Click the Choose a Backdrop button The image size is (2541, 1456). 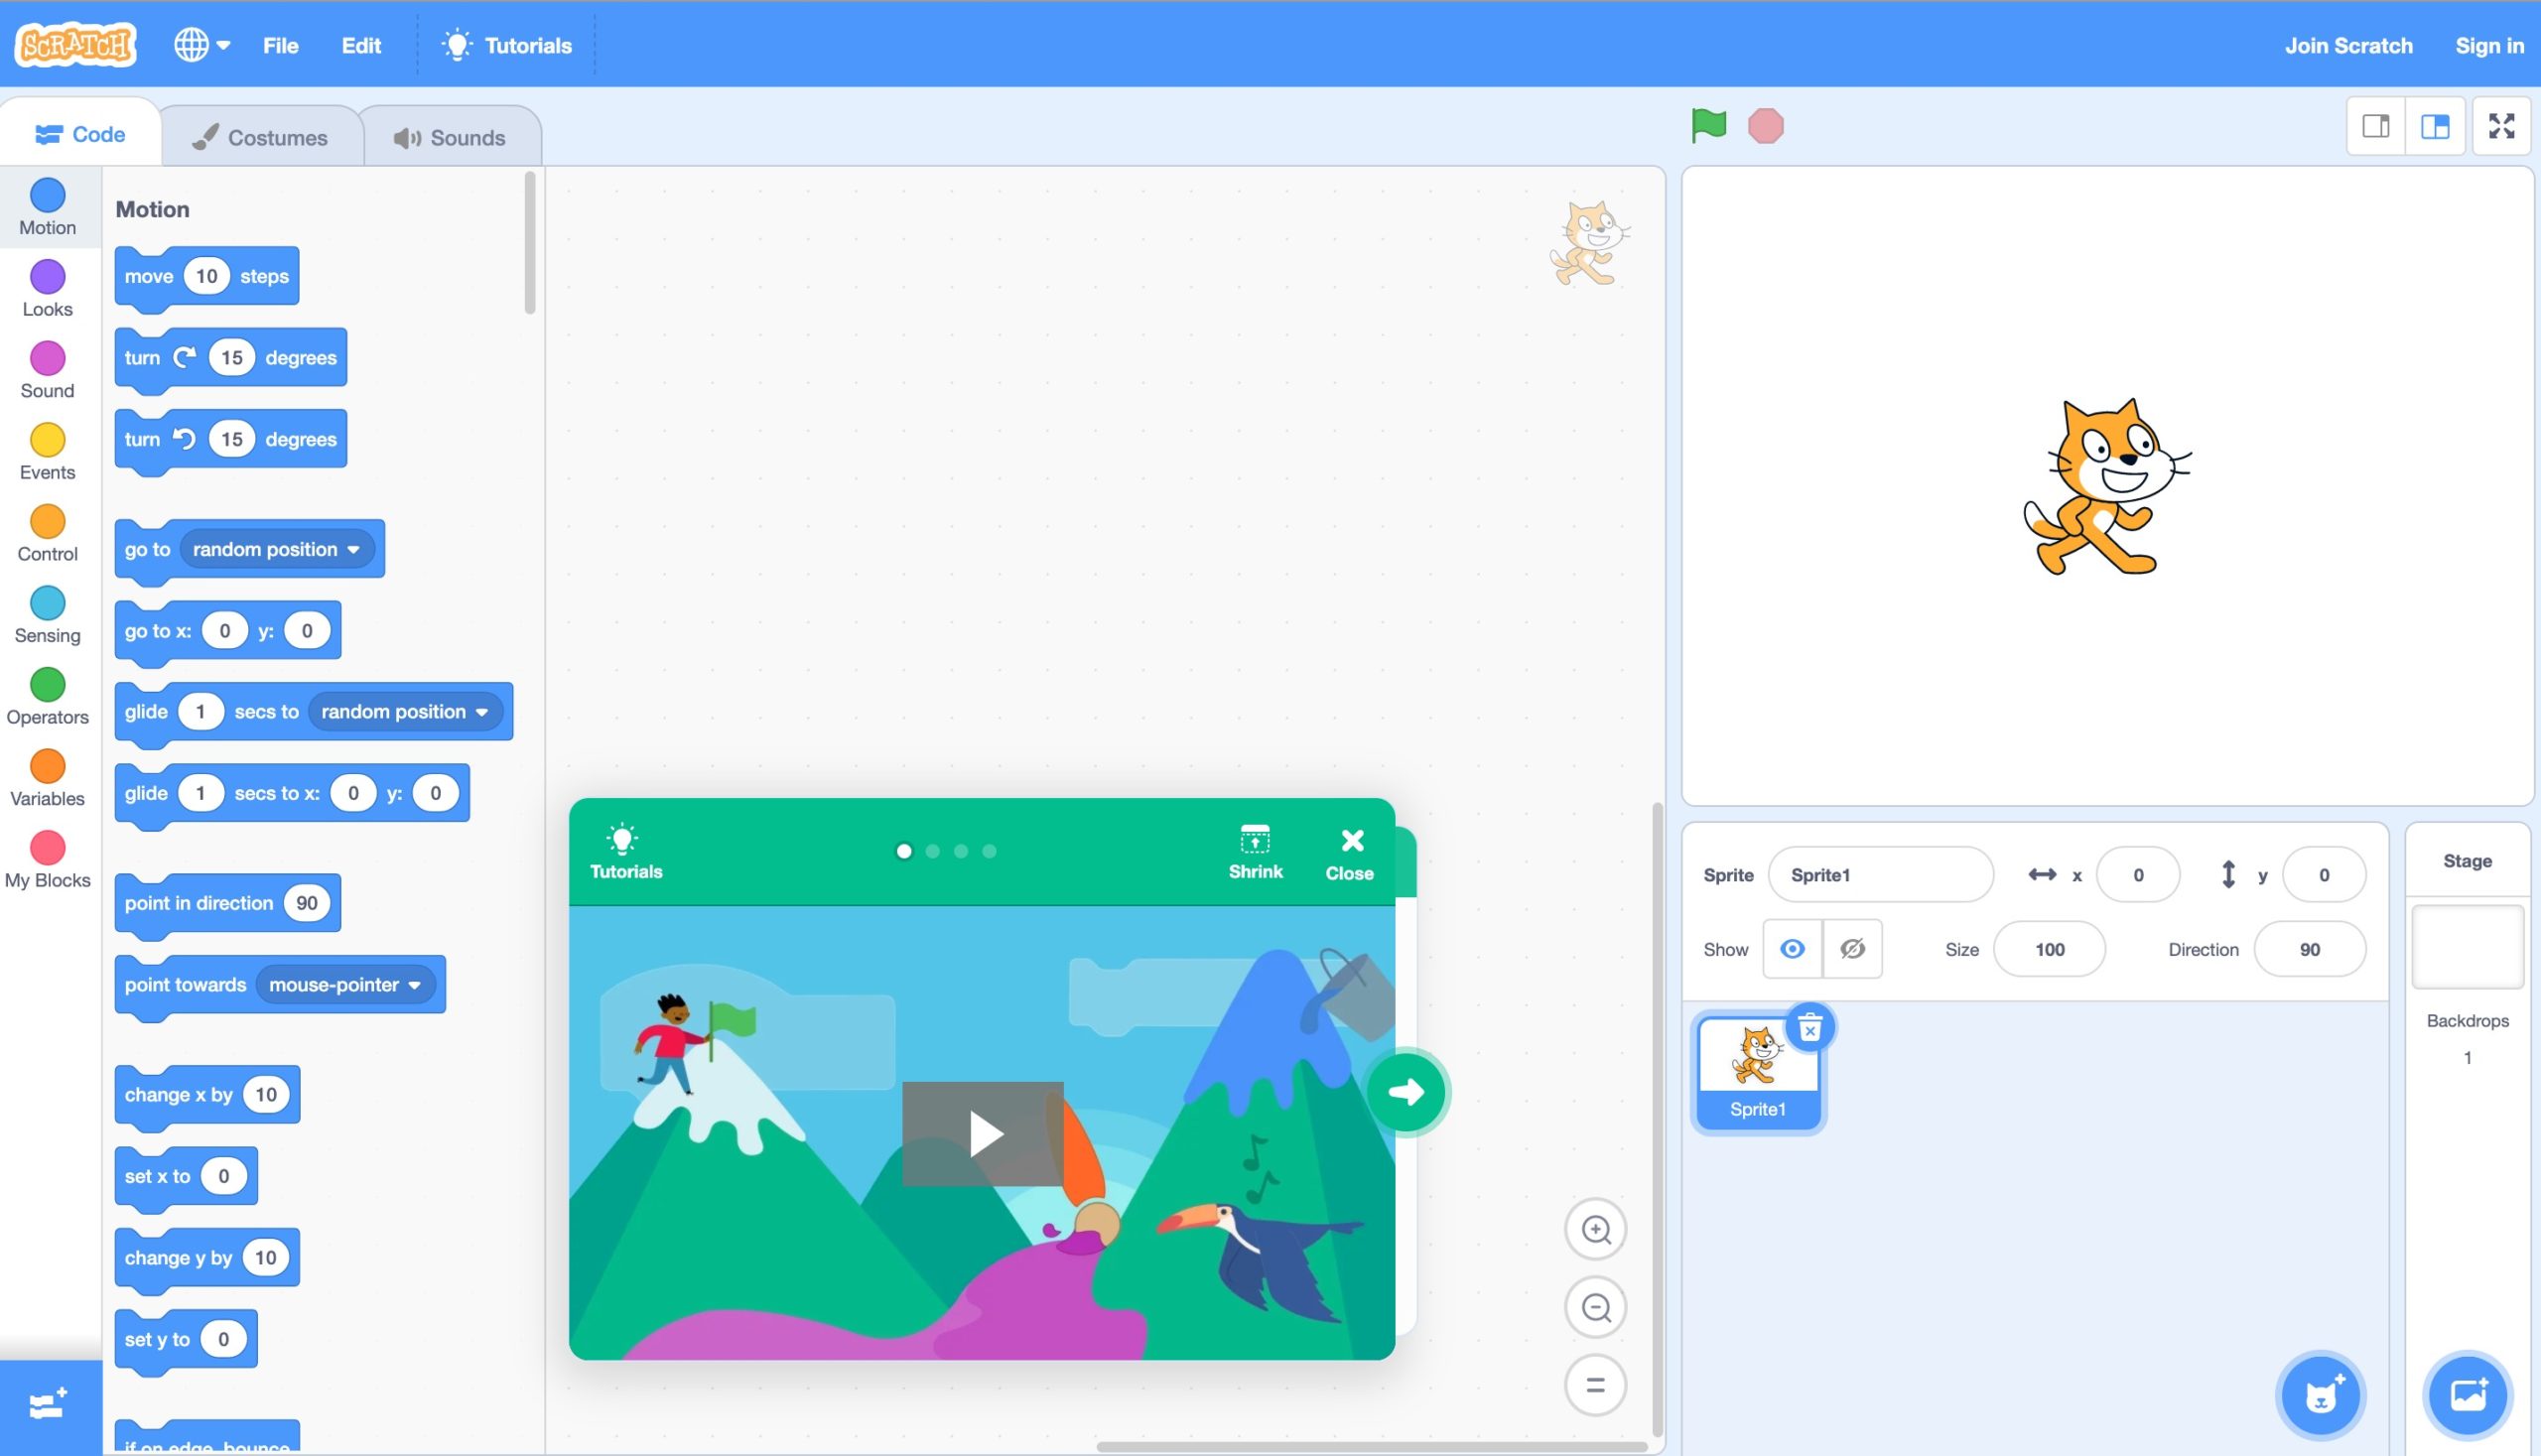tap(2467, 1395)
